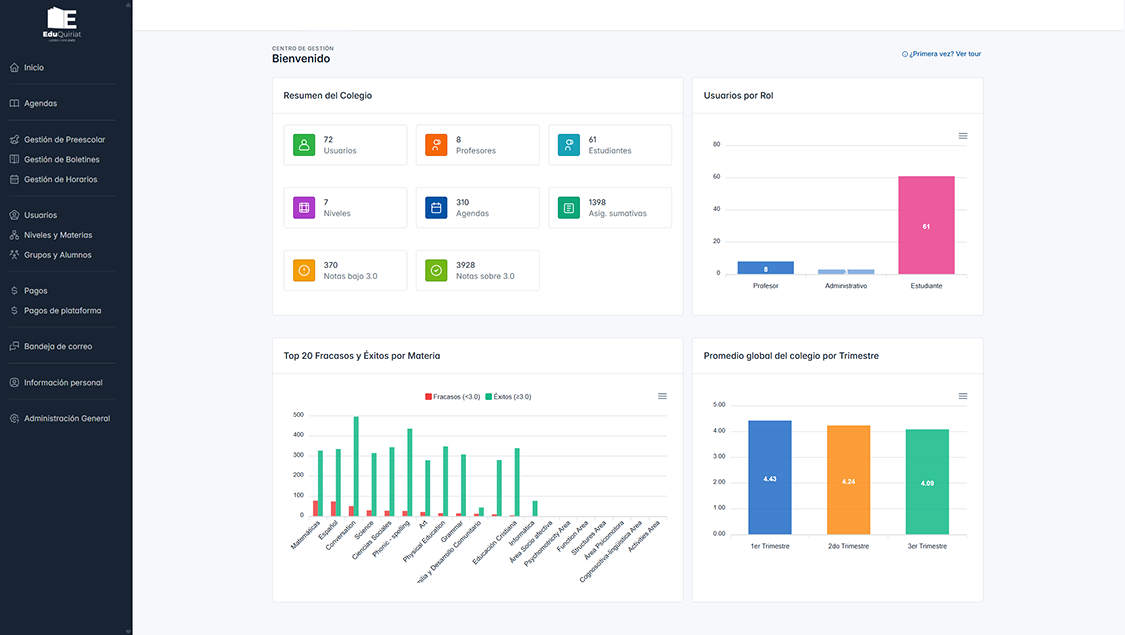
Task: Click the light blue Administrativo bar
Action: [x=846, y=272]
